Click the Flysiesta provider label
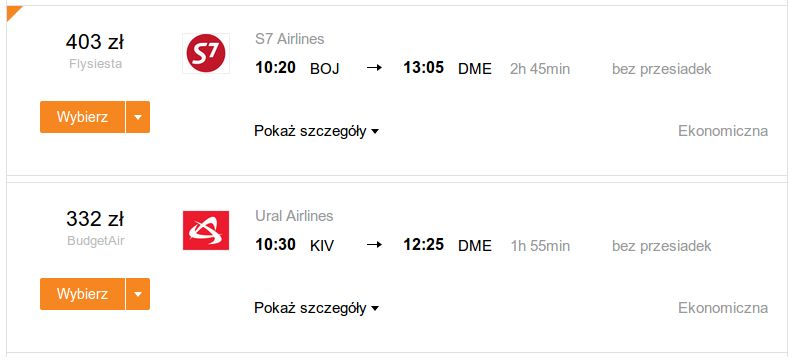Screen dimensions: 799x360 click(x=95, y=64)
